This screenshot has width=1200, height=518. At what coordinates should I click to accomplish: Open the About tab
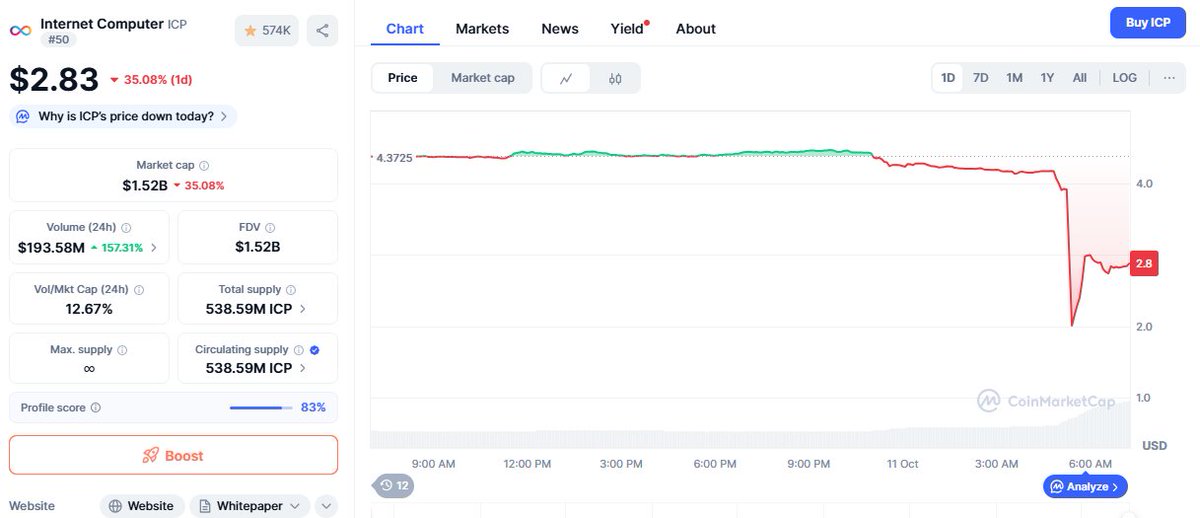pos(696,28)
